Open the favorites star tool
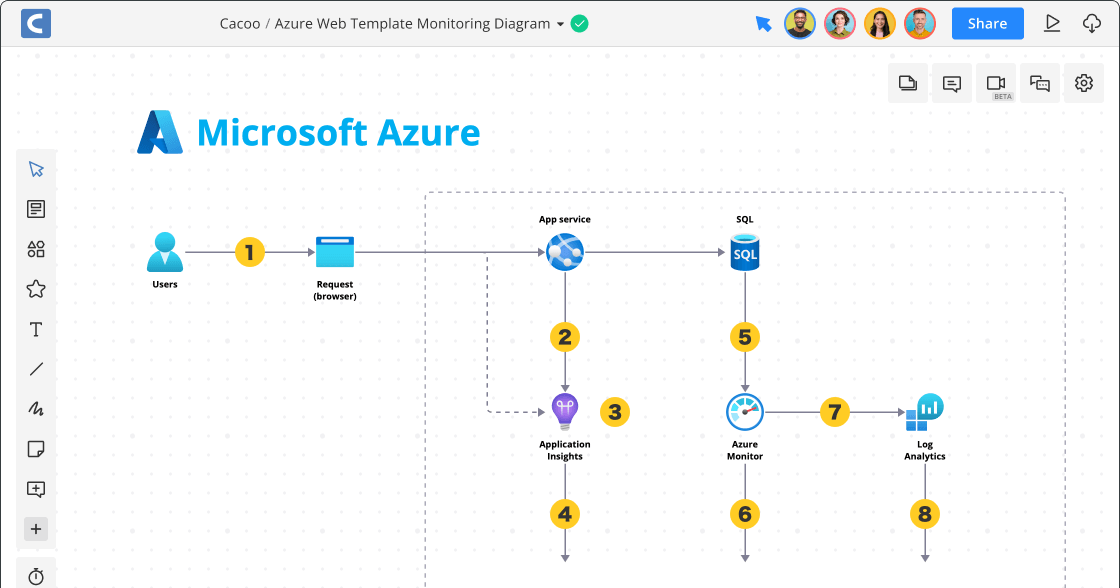This screenshot has width=1120, height=588. 36,289
